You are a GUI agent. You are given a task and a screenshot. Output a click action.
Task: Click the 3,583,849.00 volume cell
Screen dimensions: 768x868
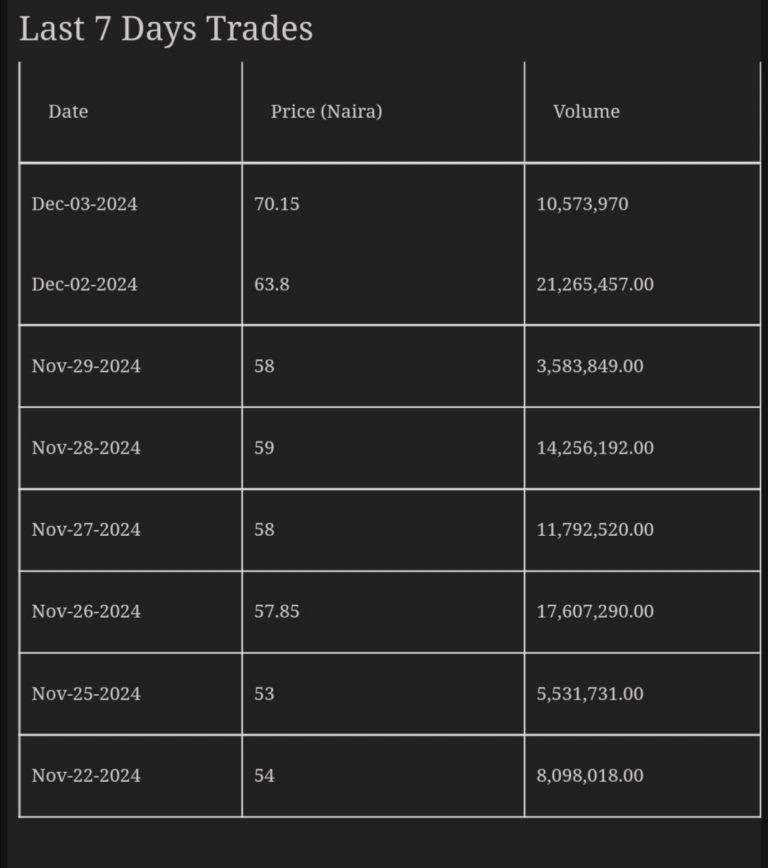[590, 367]
